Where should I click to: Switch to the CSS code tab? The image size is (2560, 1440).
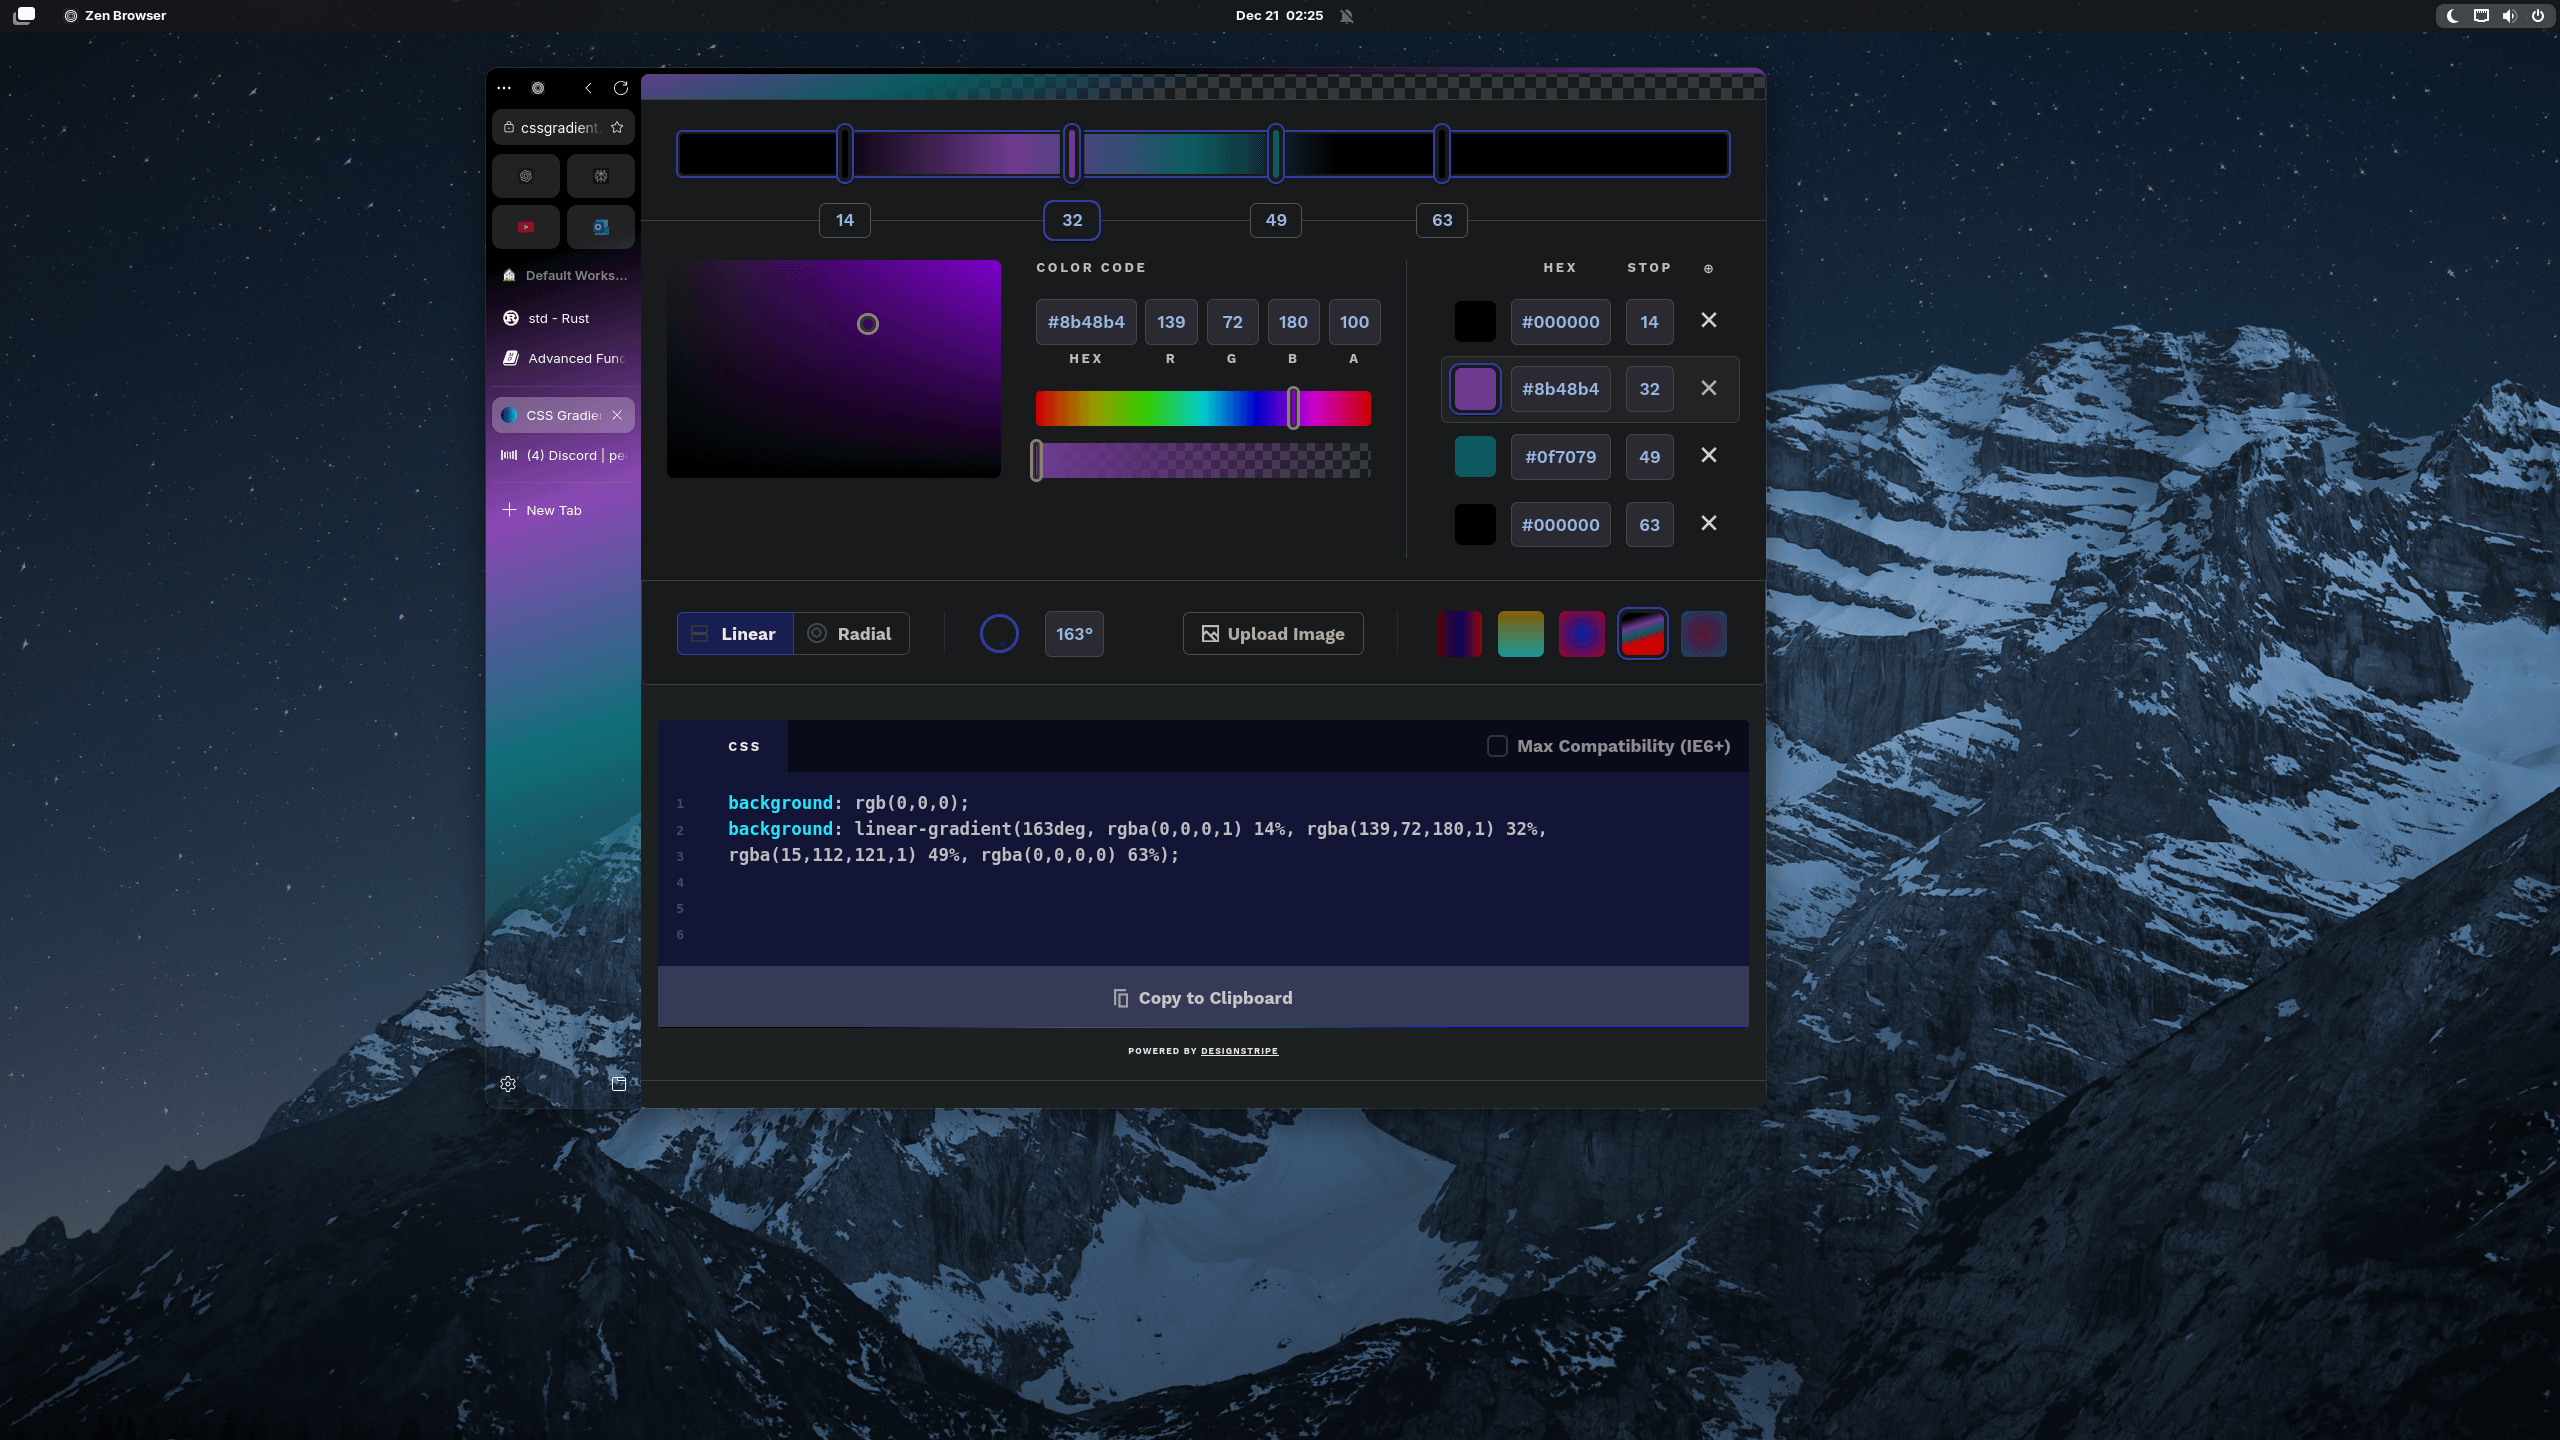point(743,745)
